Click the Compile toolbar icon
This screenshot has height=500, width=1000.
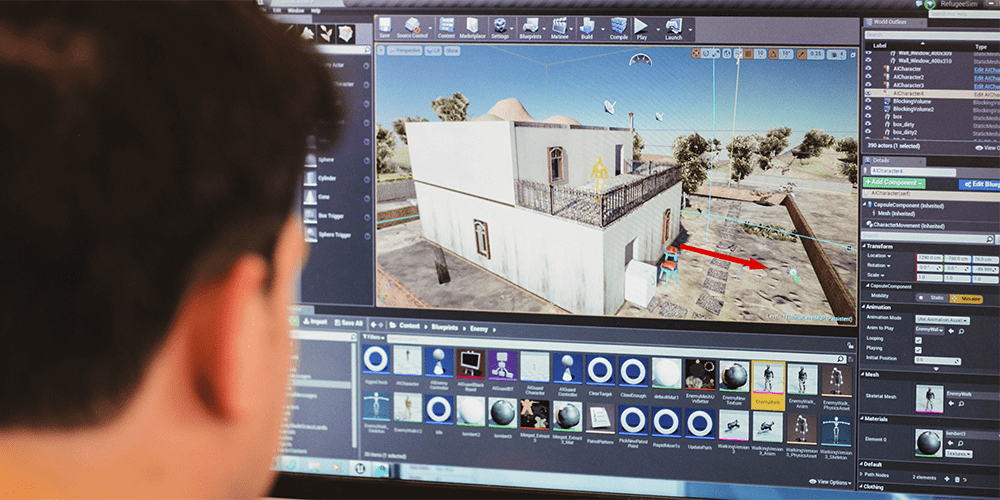619,28
